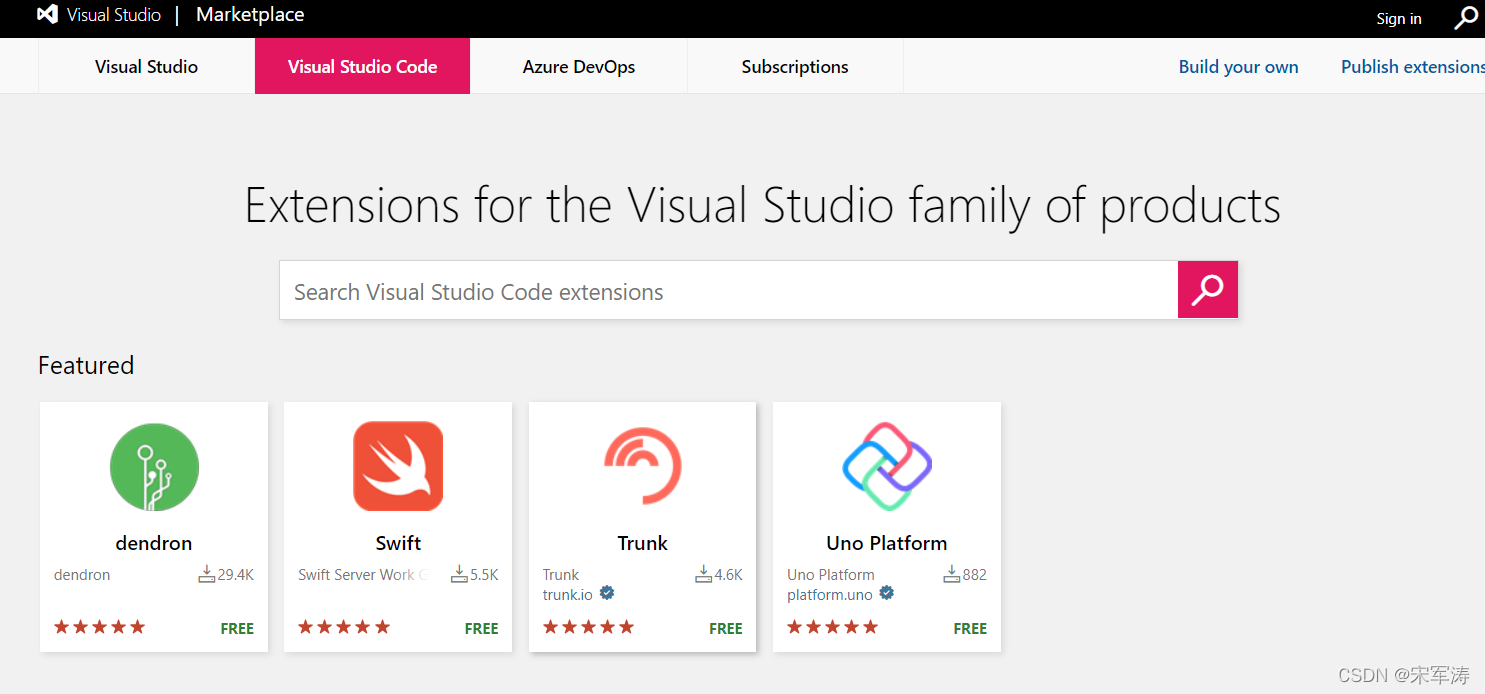Click the download icon on Trunk card
This screenshot has width=1485, height=694.
(703, 574)
